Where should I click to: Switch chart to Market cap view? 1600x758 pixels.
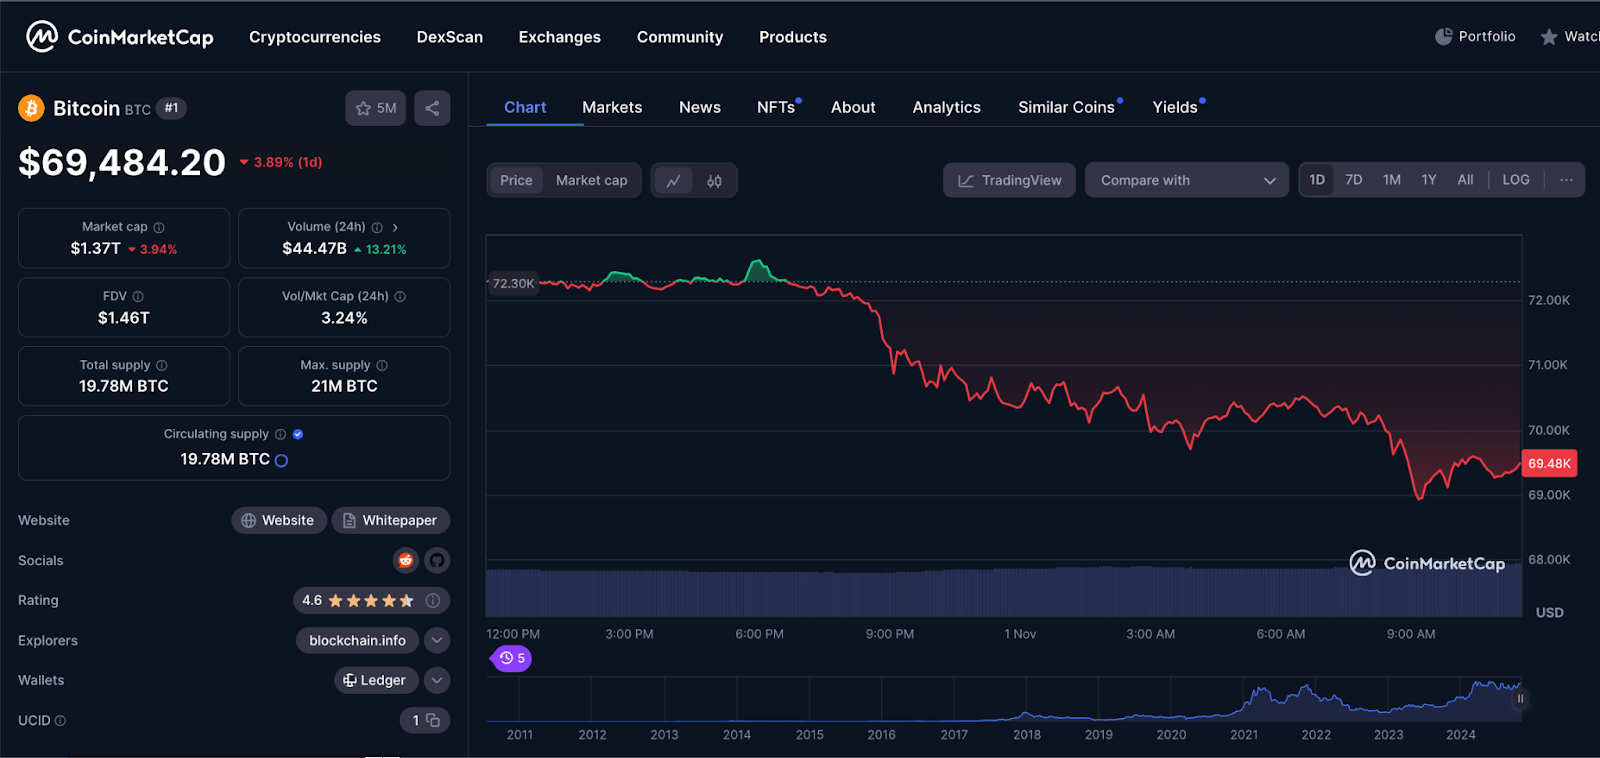pos(592,180)
